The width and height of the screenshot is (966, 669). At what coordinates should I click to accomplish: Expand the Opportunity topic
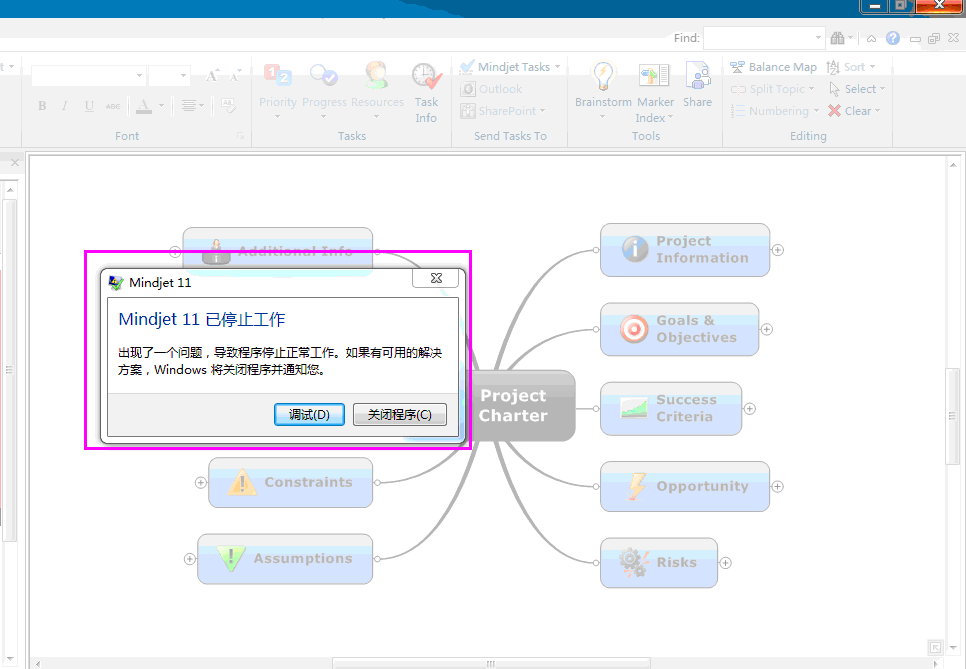click(777, 487)
